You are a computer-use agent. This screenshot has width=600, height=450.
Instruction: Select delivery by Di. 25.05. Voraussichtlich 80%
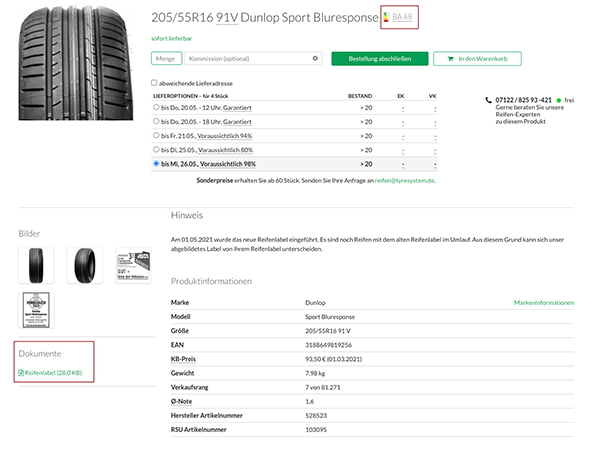click(155, 148)
